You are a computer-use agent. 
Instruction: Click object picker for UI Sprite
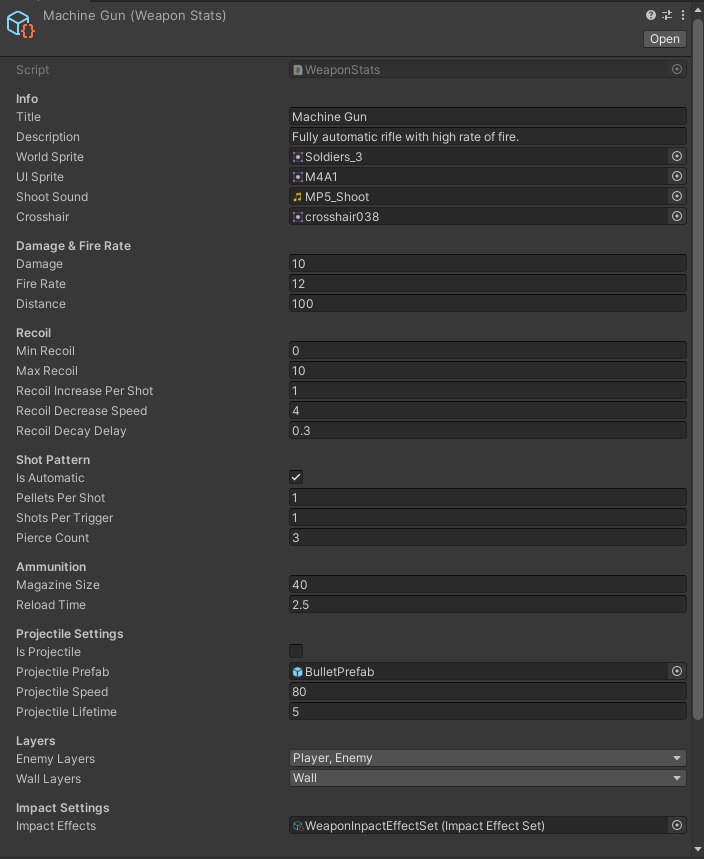pyautogui.click(x=677, y=177)
